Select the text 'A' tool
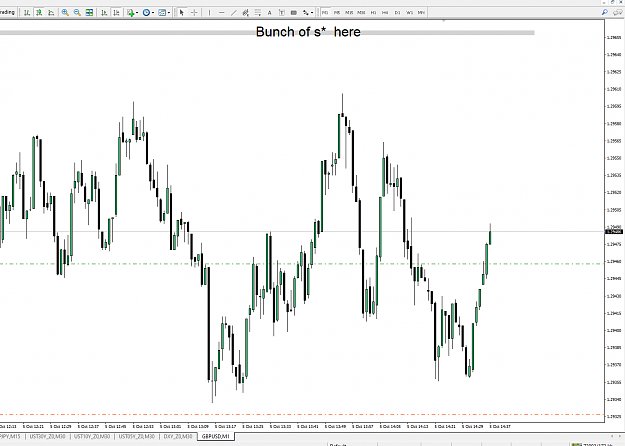 269,13
